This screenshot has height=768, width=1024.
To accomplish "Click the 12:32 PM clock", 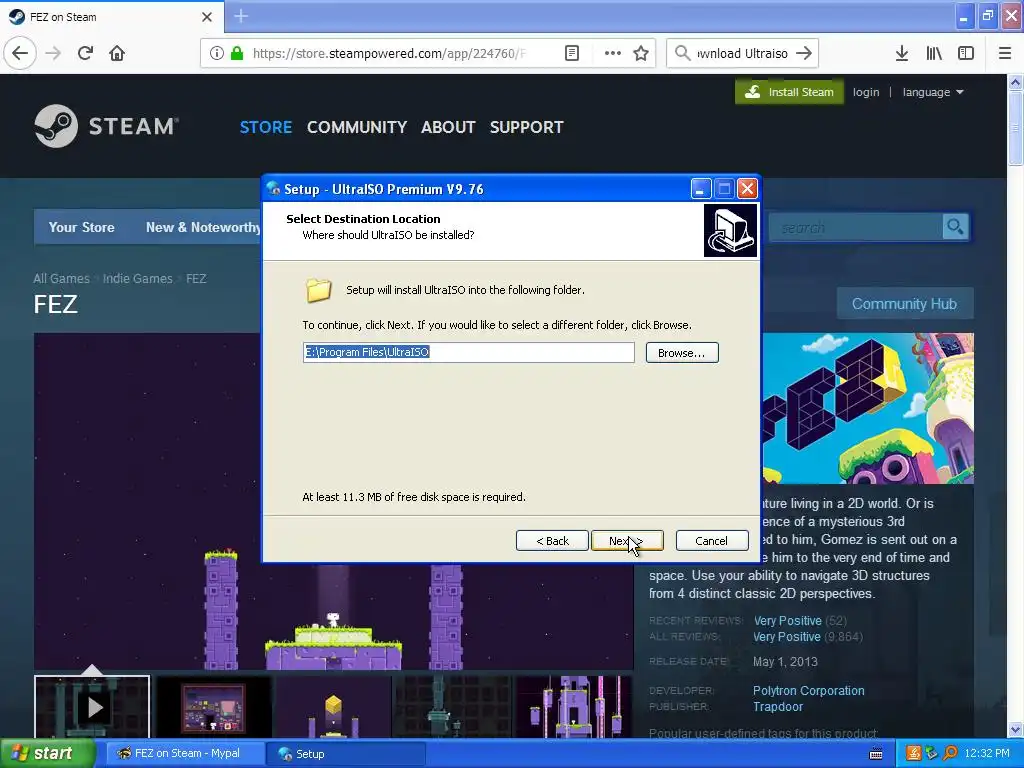I will (987, 754).
